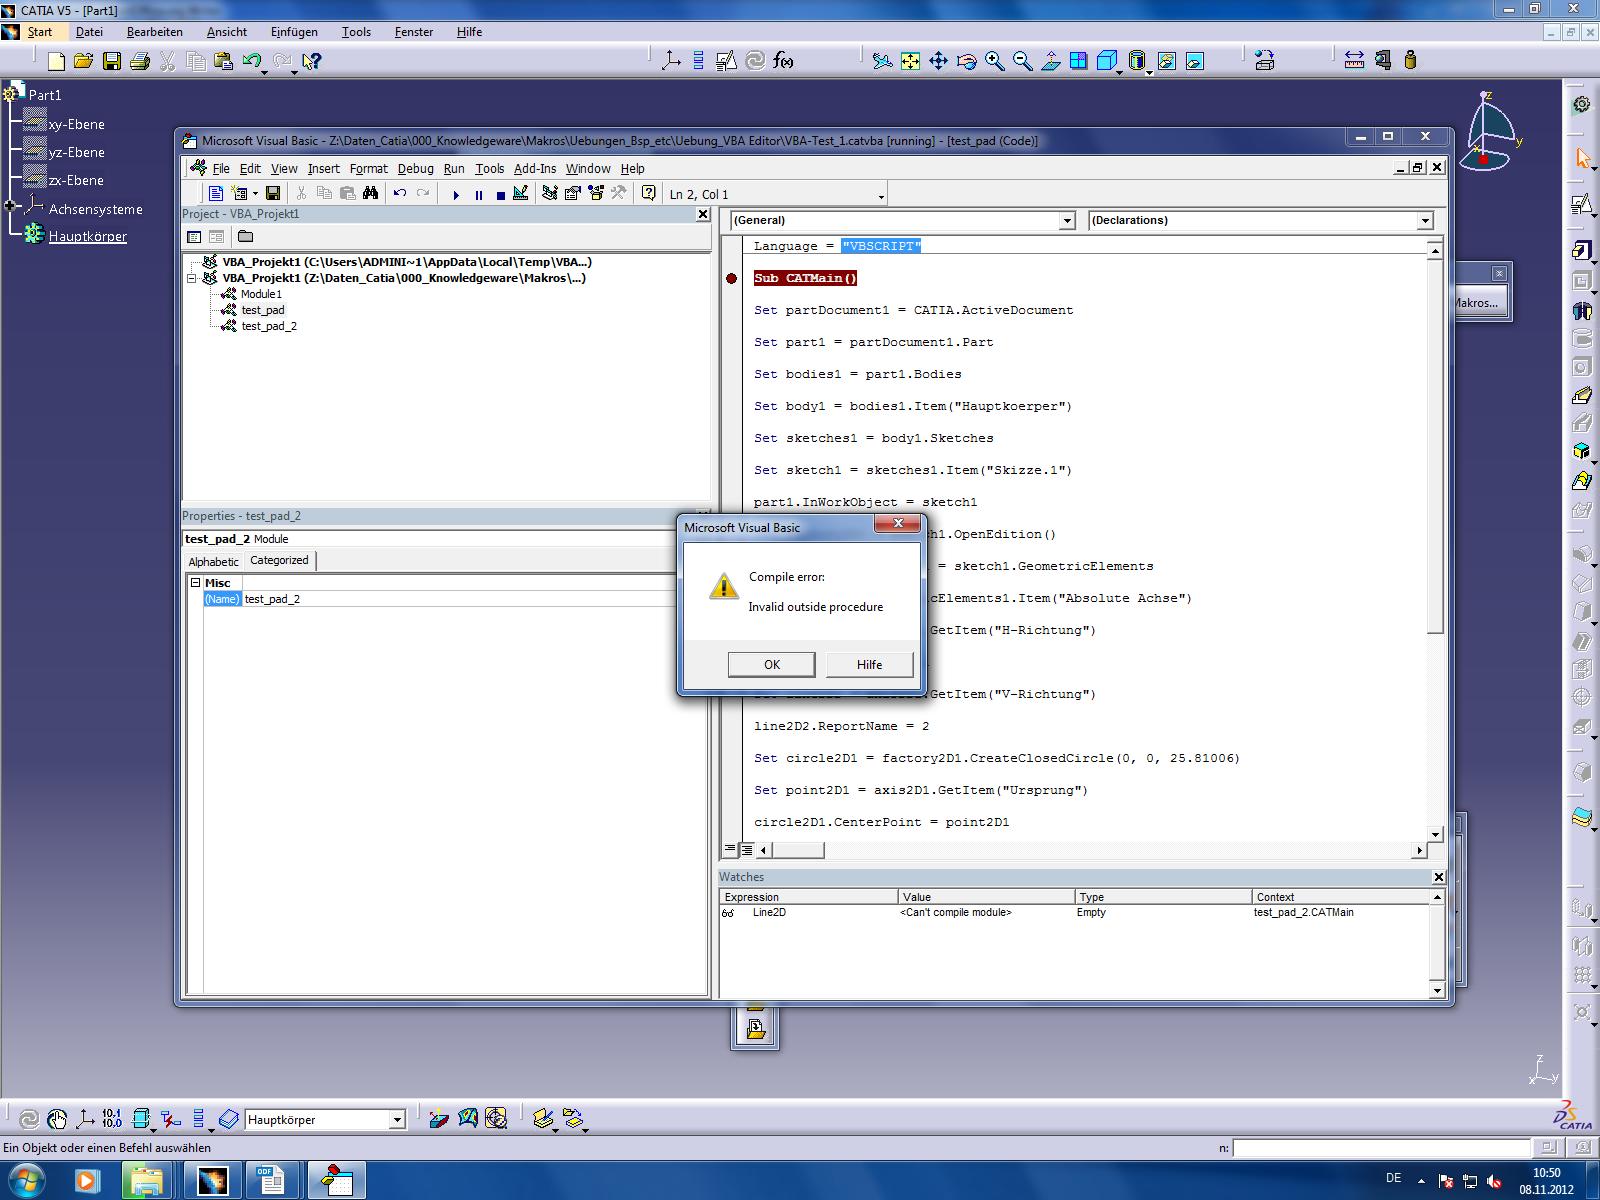This screenshot has width=1600, height=1200.
Task: Click Run Sub play icon in VBA toolbar
Action: click(x=456, y=194)
